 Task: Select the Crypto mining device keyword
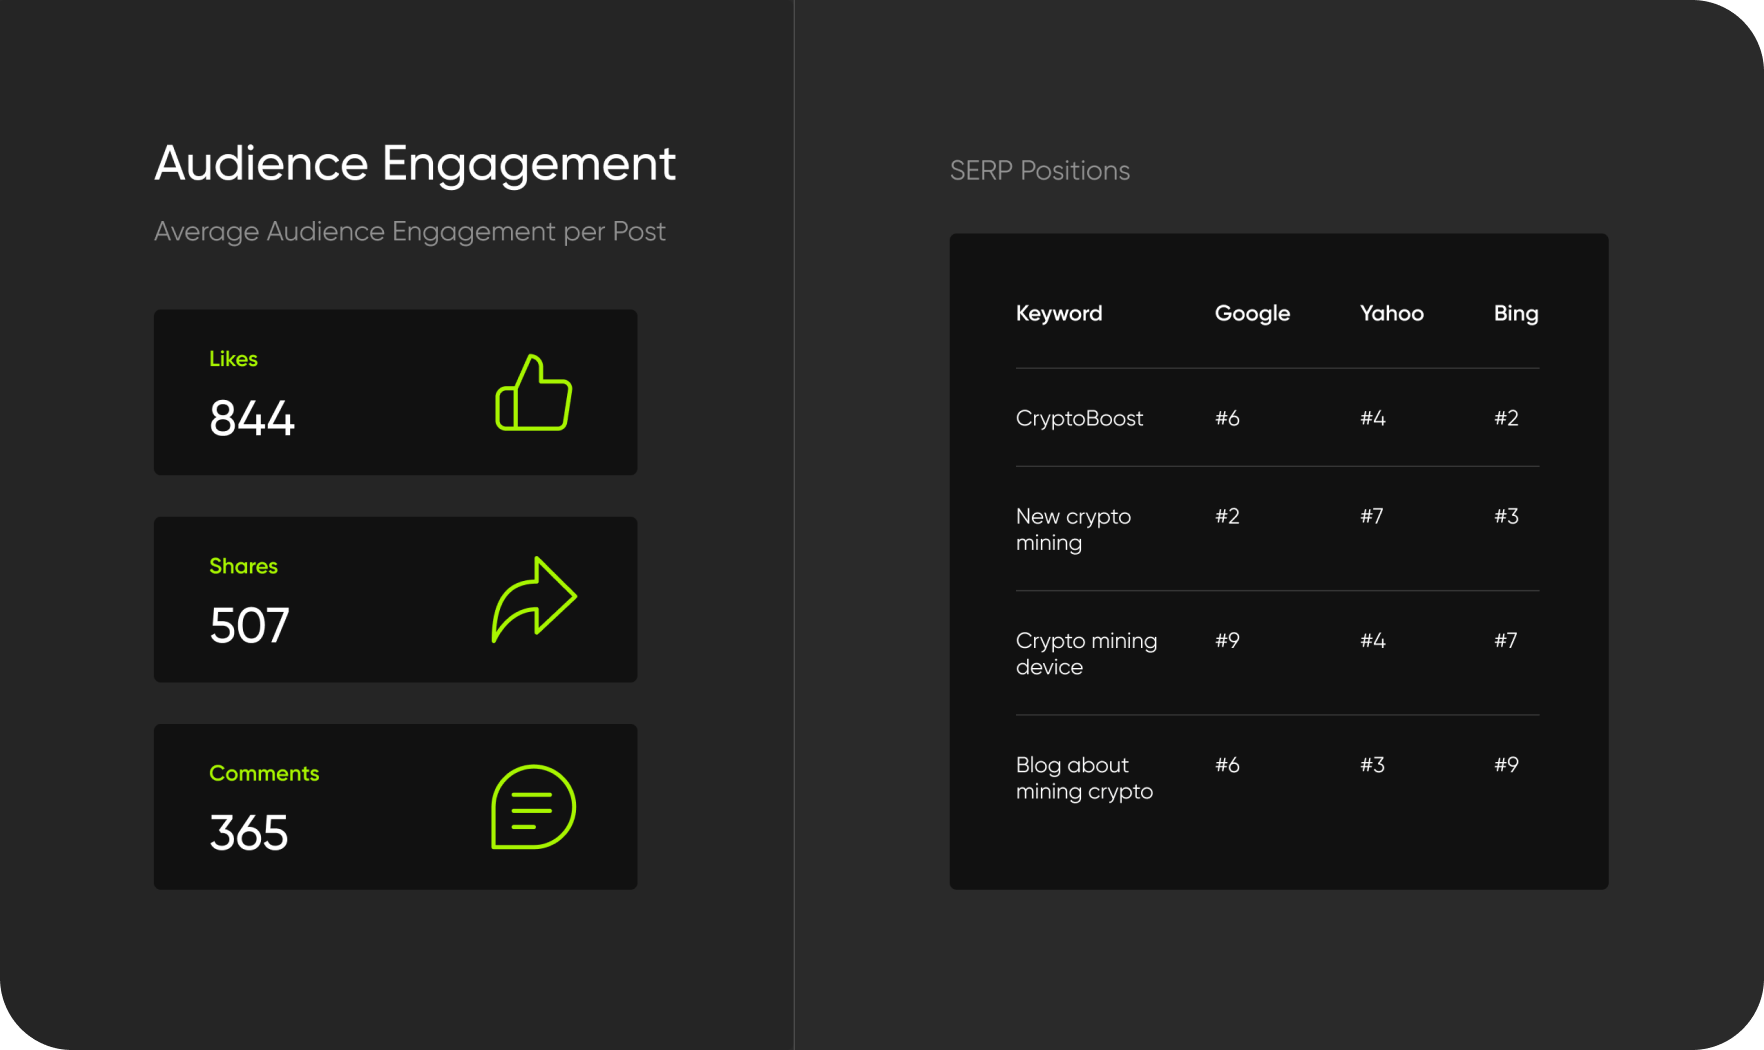click(x=1086, y=653)
